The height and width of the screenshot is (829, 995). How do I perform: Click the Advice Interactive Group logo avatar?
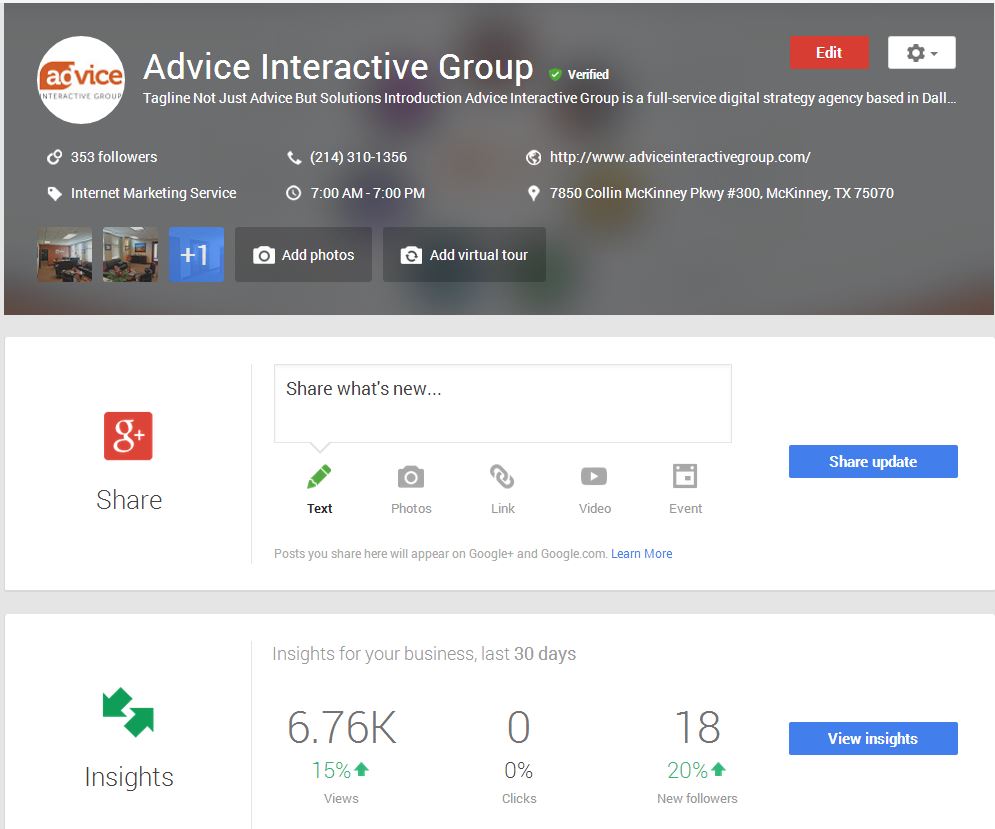pyautogui.click(x=81, y=79)
